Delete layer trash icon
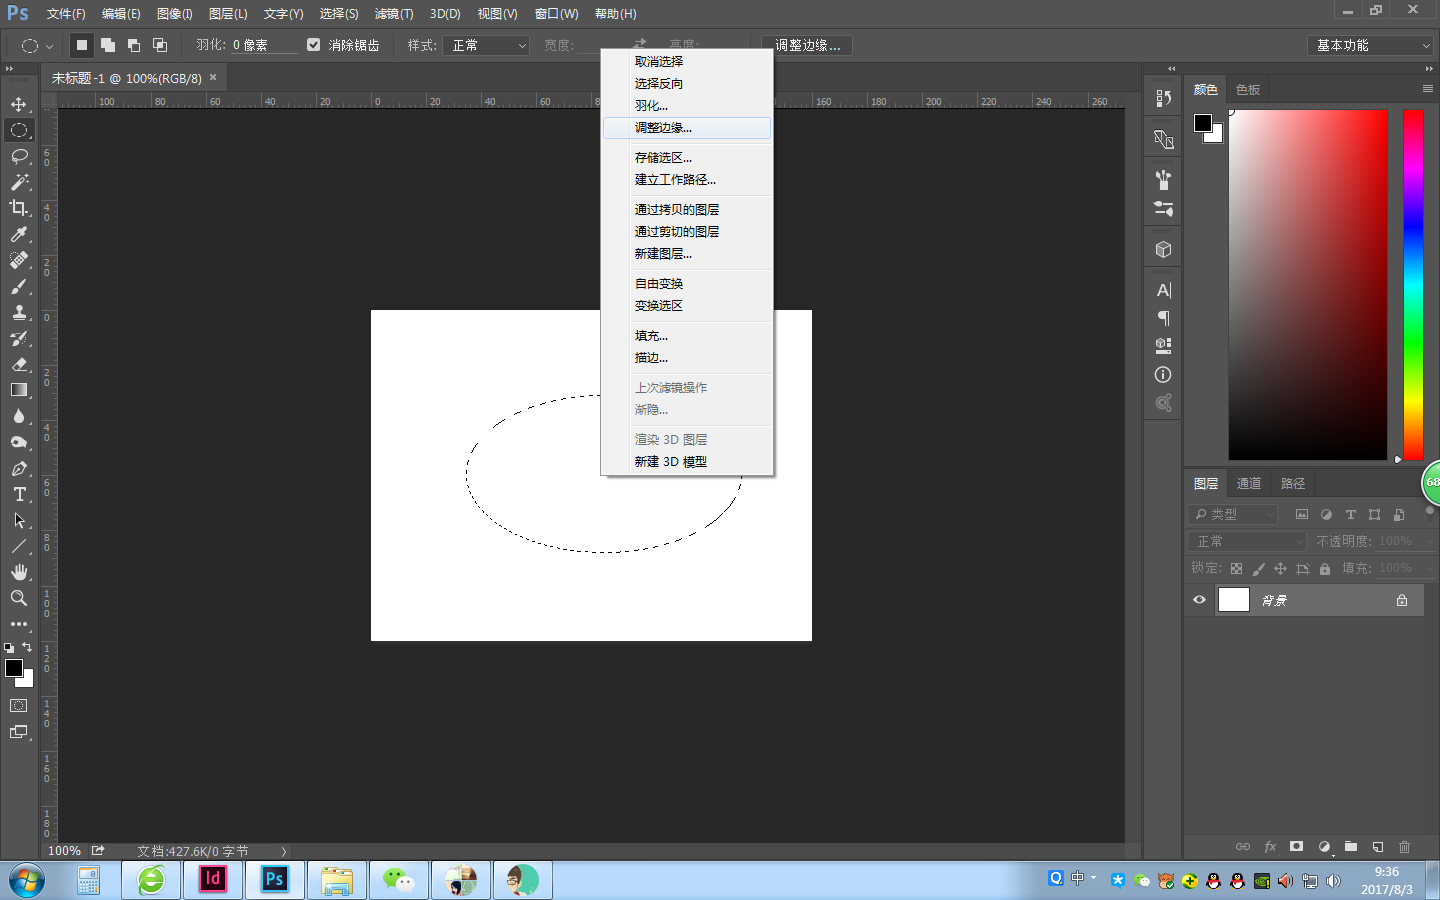 coord(1404,847)
